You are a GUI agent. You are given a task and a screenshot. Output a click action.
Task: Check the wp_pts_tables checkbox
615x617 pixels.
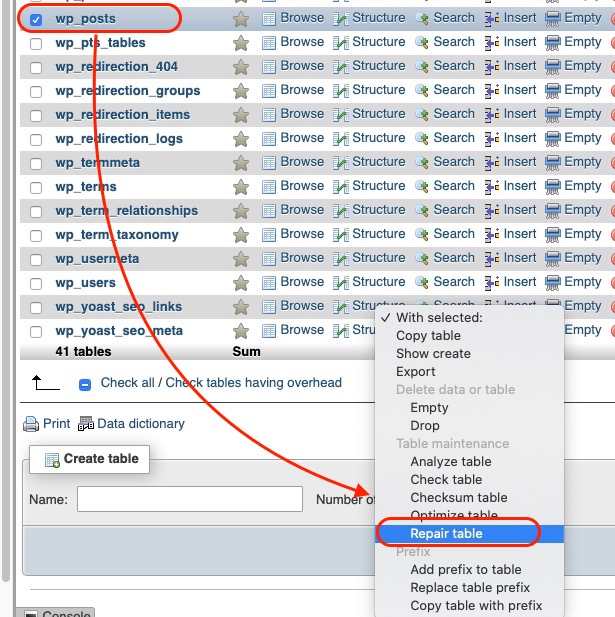[36, 43]
